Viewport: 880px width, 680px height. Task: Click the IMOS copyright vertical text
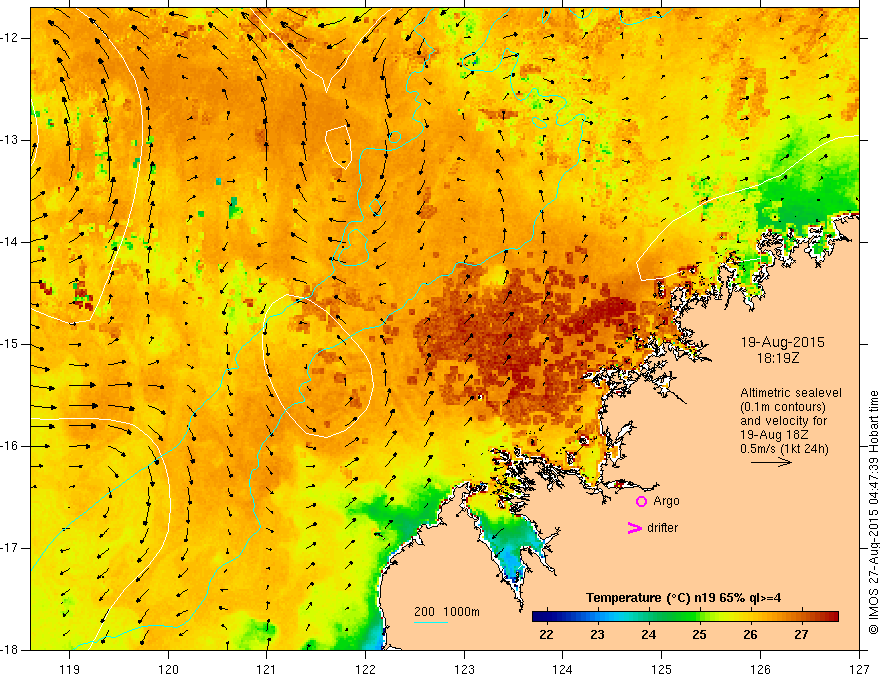[873, 513]
